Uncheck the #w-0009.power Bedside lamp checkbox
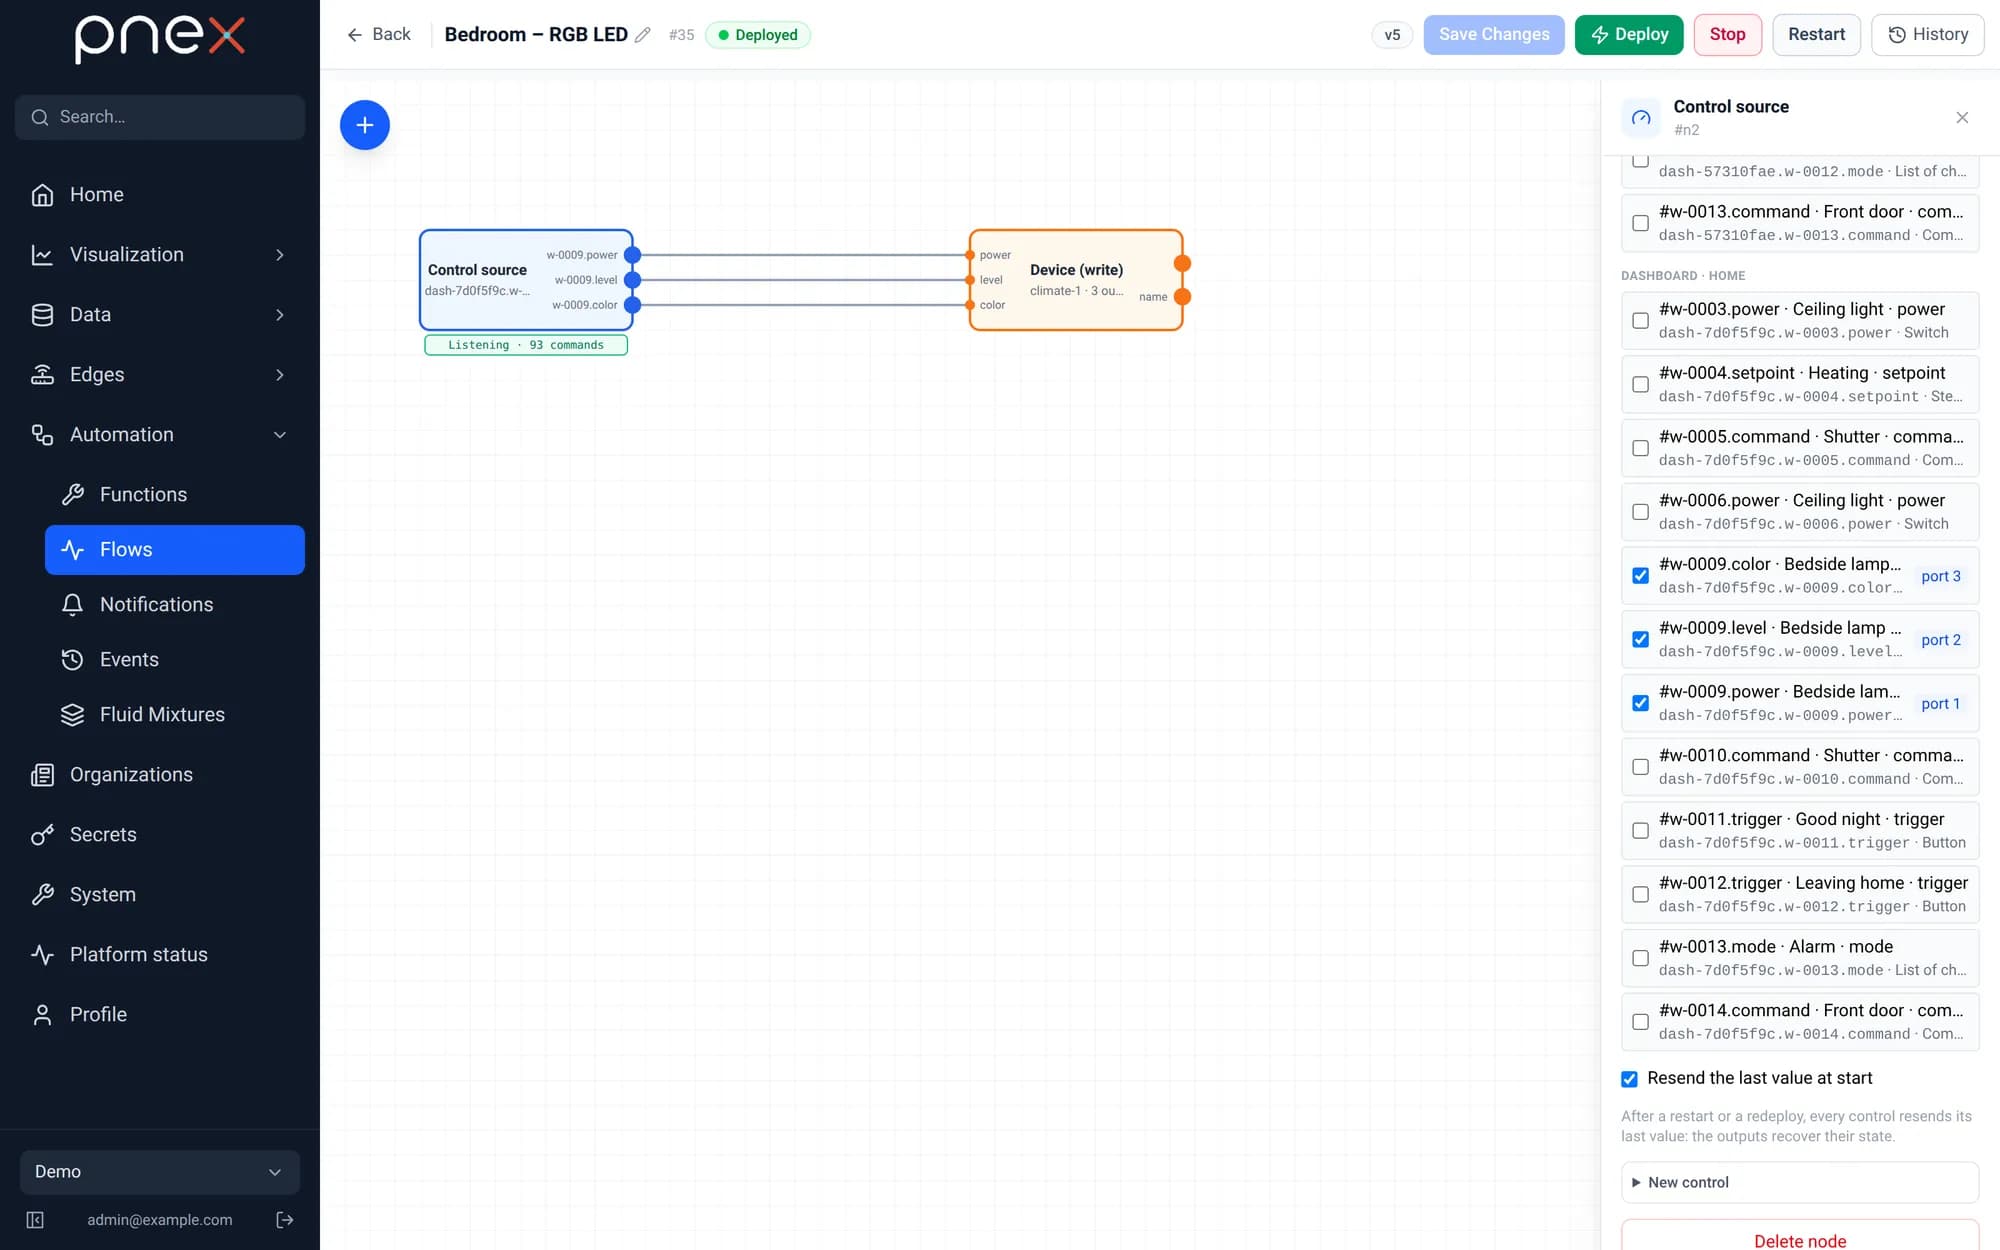This screenshot has height=1250, width=2000. 1640,703
